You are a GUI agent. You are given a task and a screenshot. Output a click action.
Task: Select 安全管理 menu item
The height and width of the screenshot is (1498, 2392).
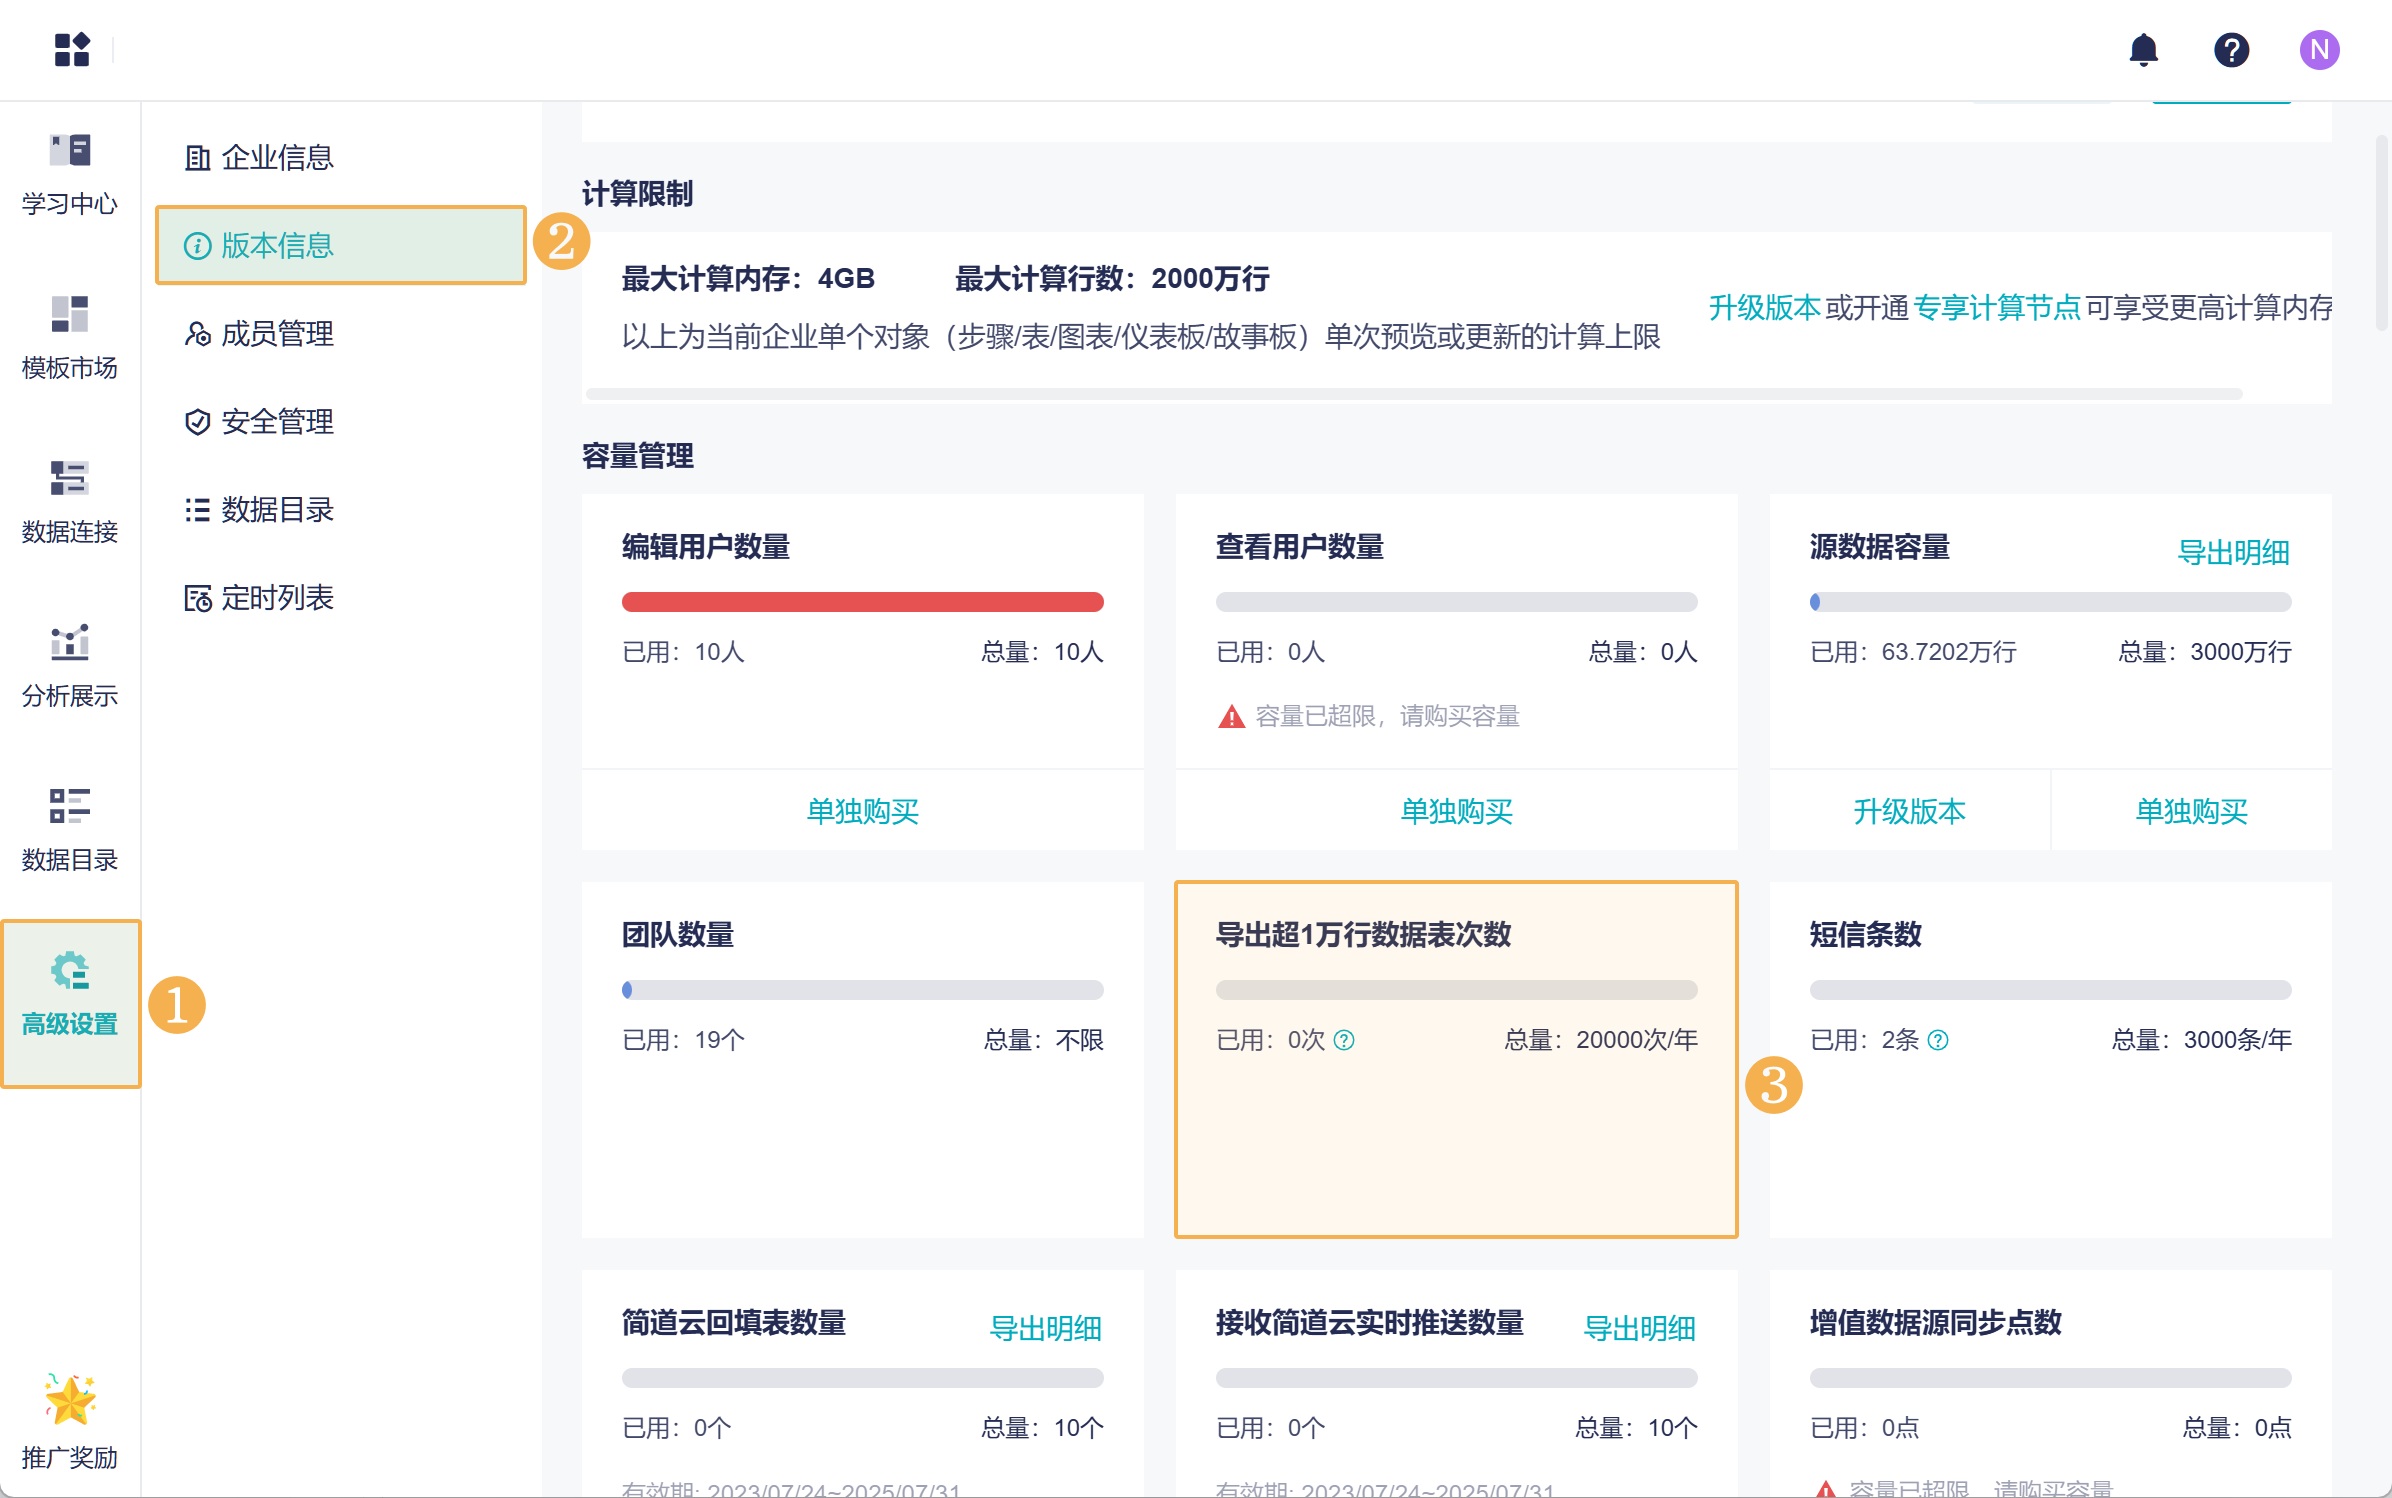276,421
